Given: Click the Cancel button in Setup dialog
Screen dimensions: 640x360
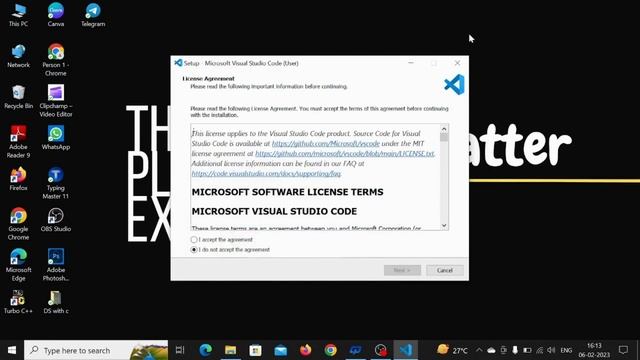Looking at the screenshot, I should coord(444,270).
